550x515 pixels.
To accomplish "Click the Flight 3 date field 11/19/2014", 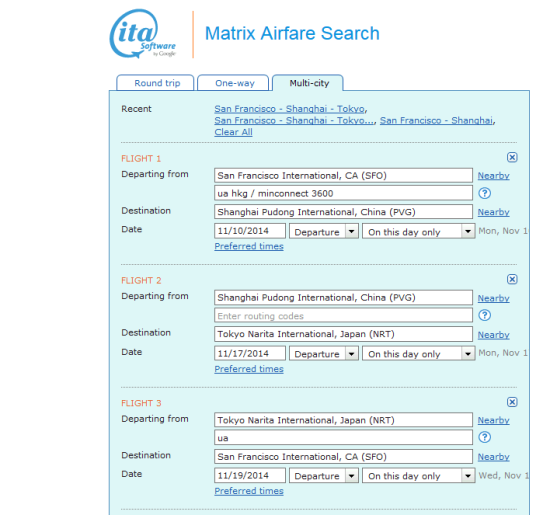I will click(x=250, y=476).
